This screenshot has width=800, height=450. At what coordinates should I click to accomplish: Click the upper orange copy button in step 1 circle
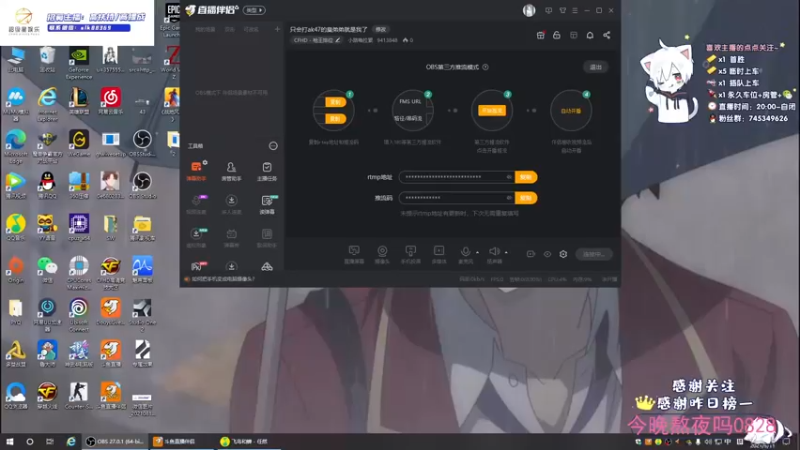pyautogui.click(x=335, y=102)
